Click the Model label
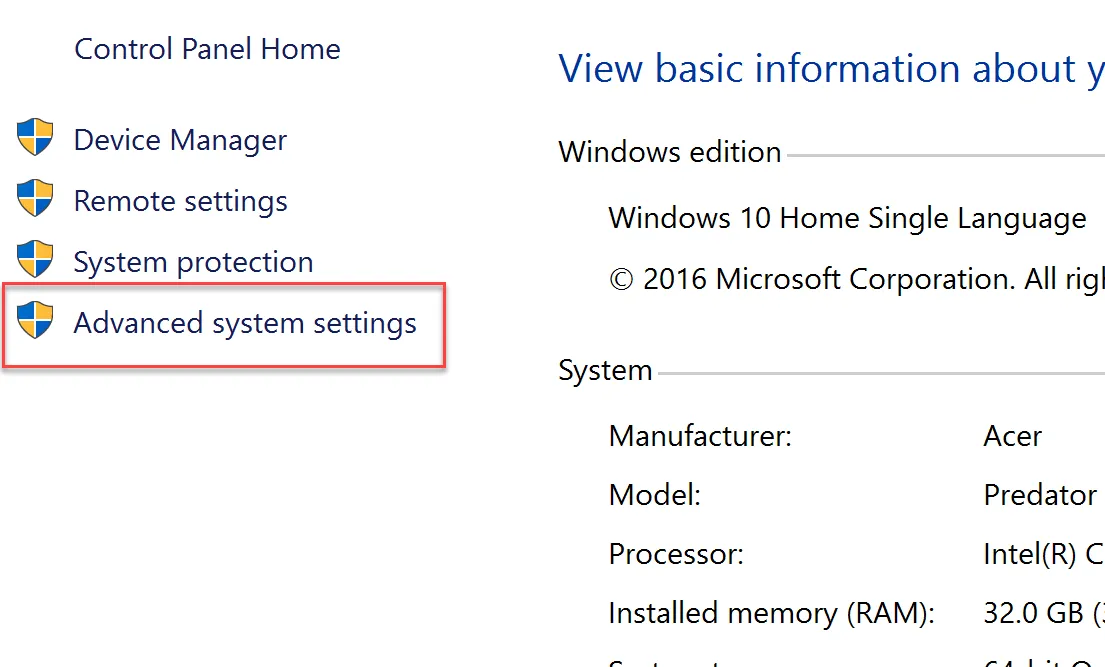This screenshot has height=667, width=1105. (654, 495)
